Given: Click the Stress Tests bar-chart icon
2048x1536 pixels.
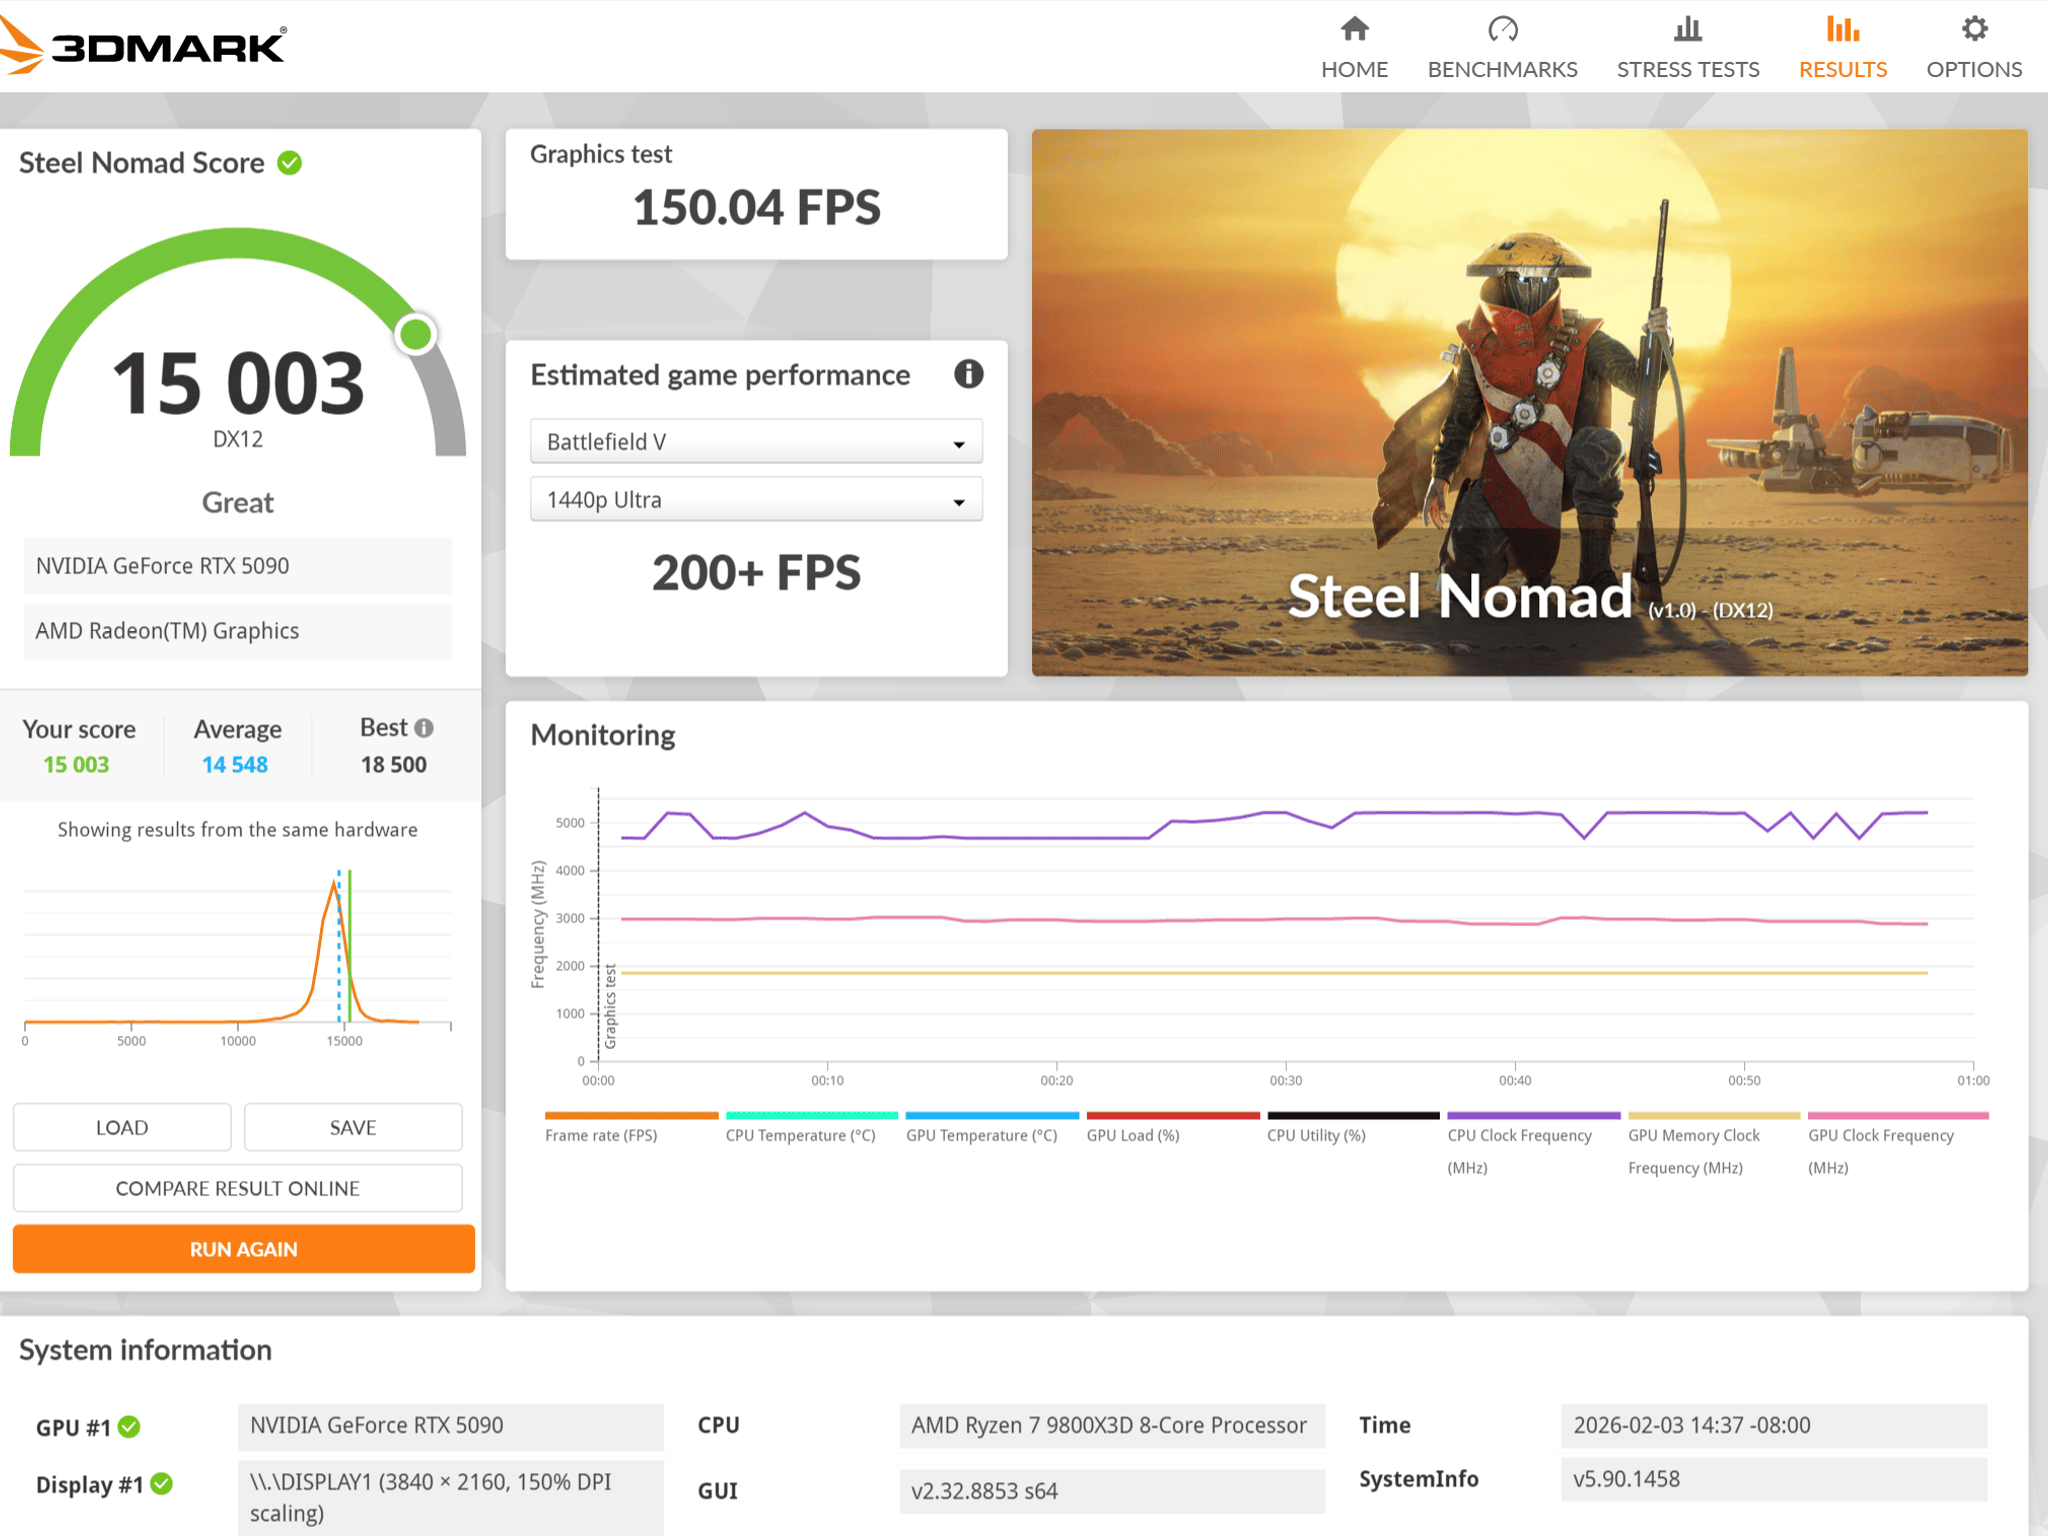Looking at the screenshot, I should (1687, 29).
